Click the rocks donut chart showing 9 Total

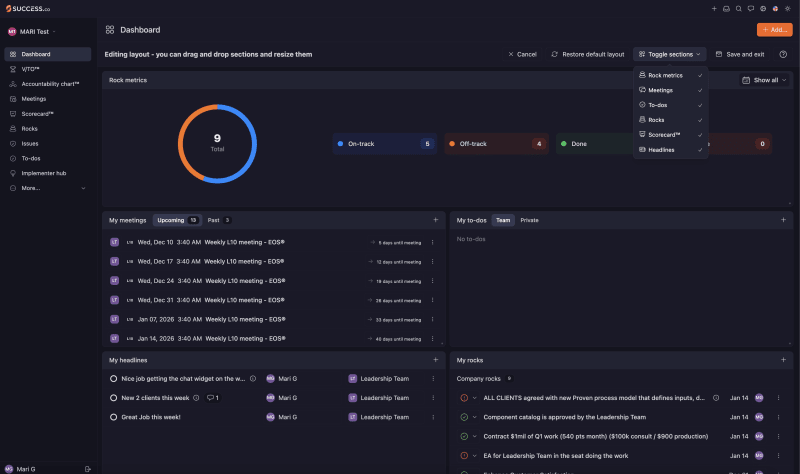(217, 144)
